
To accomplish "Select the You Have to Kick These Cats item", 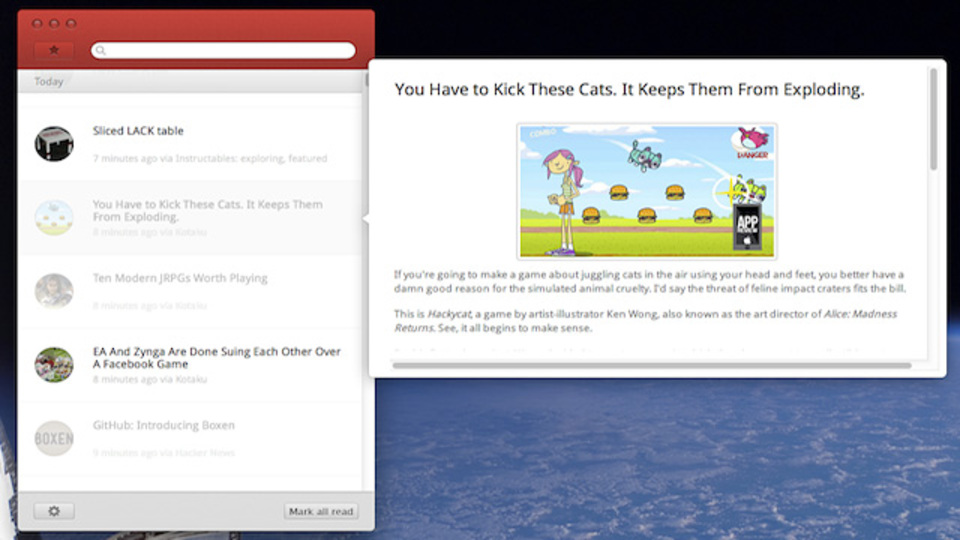I will (x=190, y=217).
